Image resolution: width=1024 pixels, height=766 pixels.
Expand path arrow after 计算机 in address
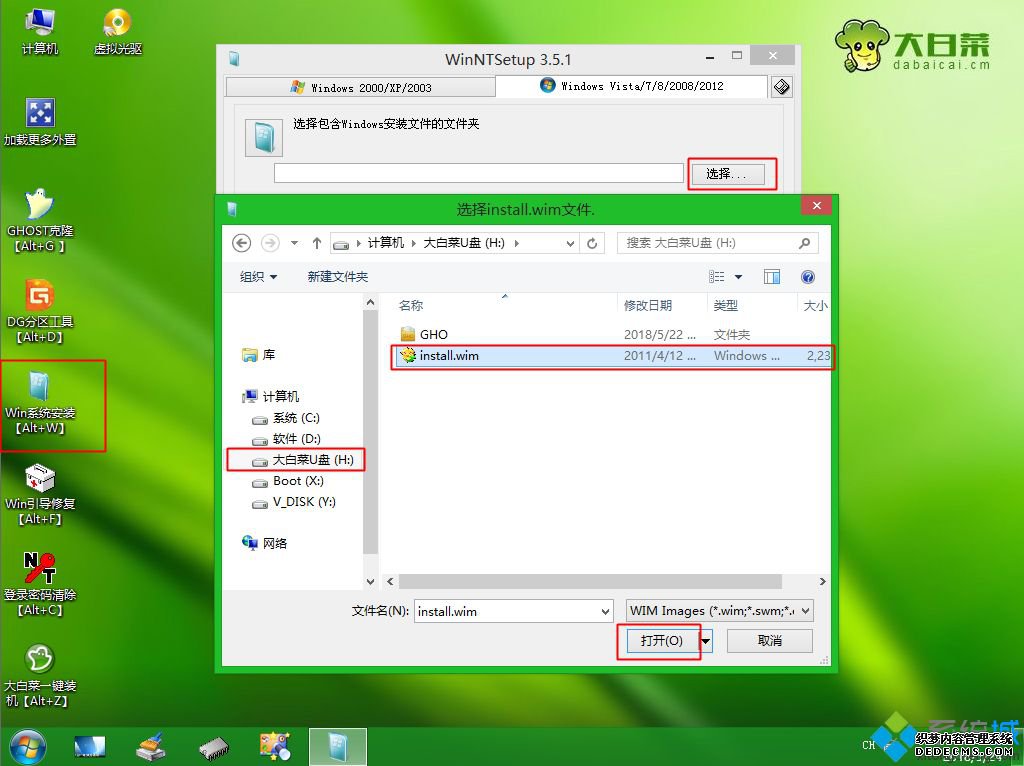413,243
